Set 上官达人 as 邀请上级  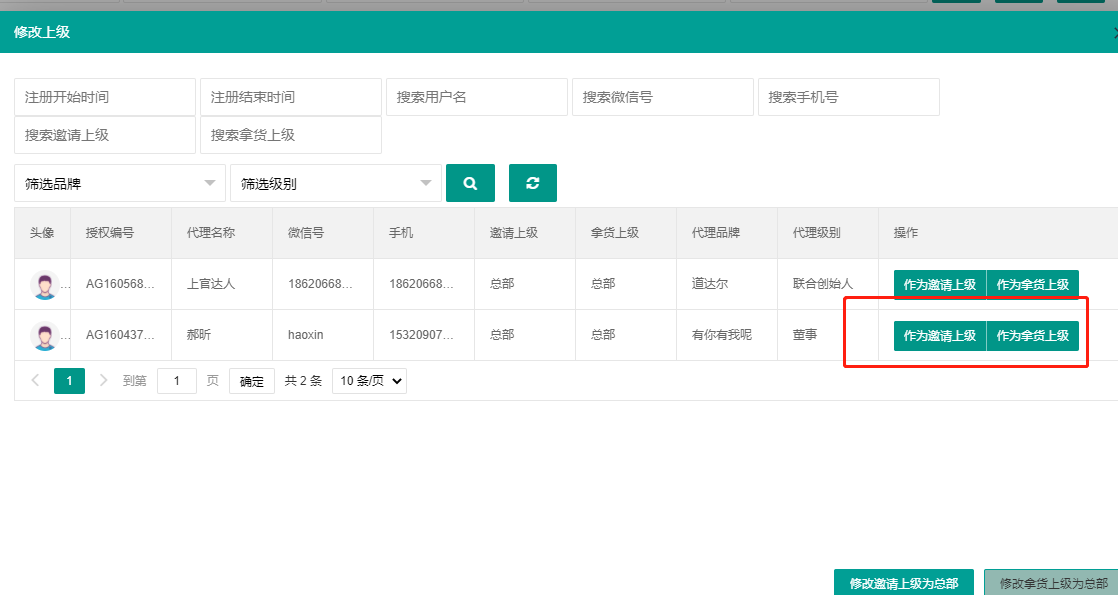[939, 285]
